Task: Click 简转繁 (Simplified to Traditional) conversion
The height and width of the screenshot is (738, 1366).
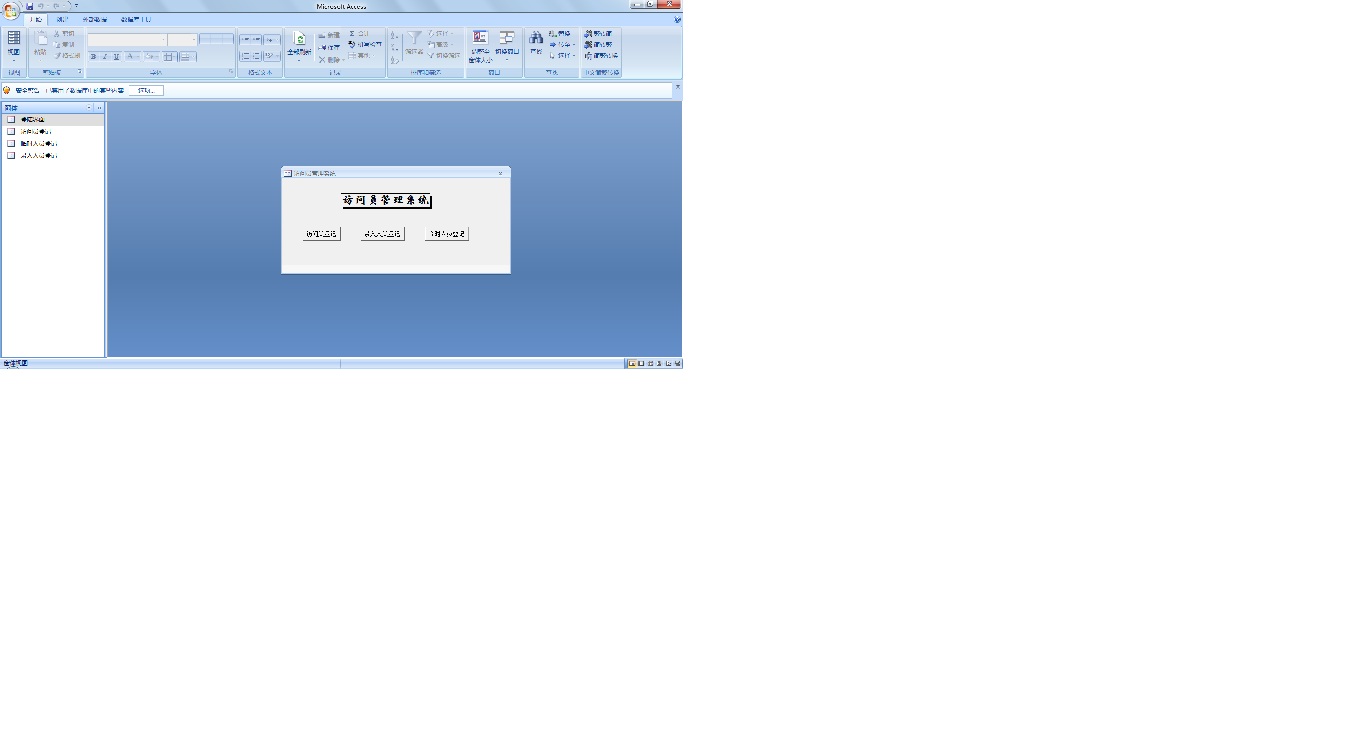Action: [598, 45]
